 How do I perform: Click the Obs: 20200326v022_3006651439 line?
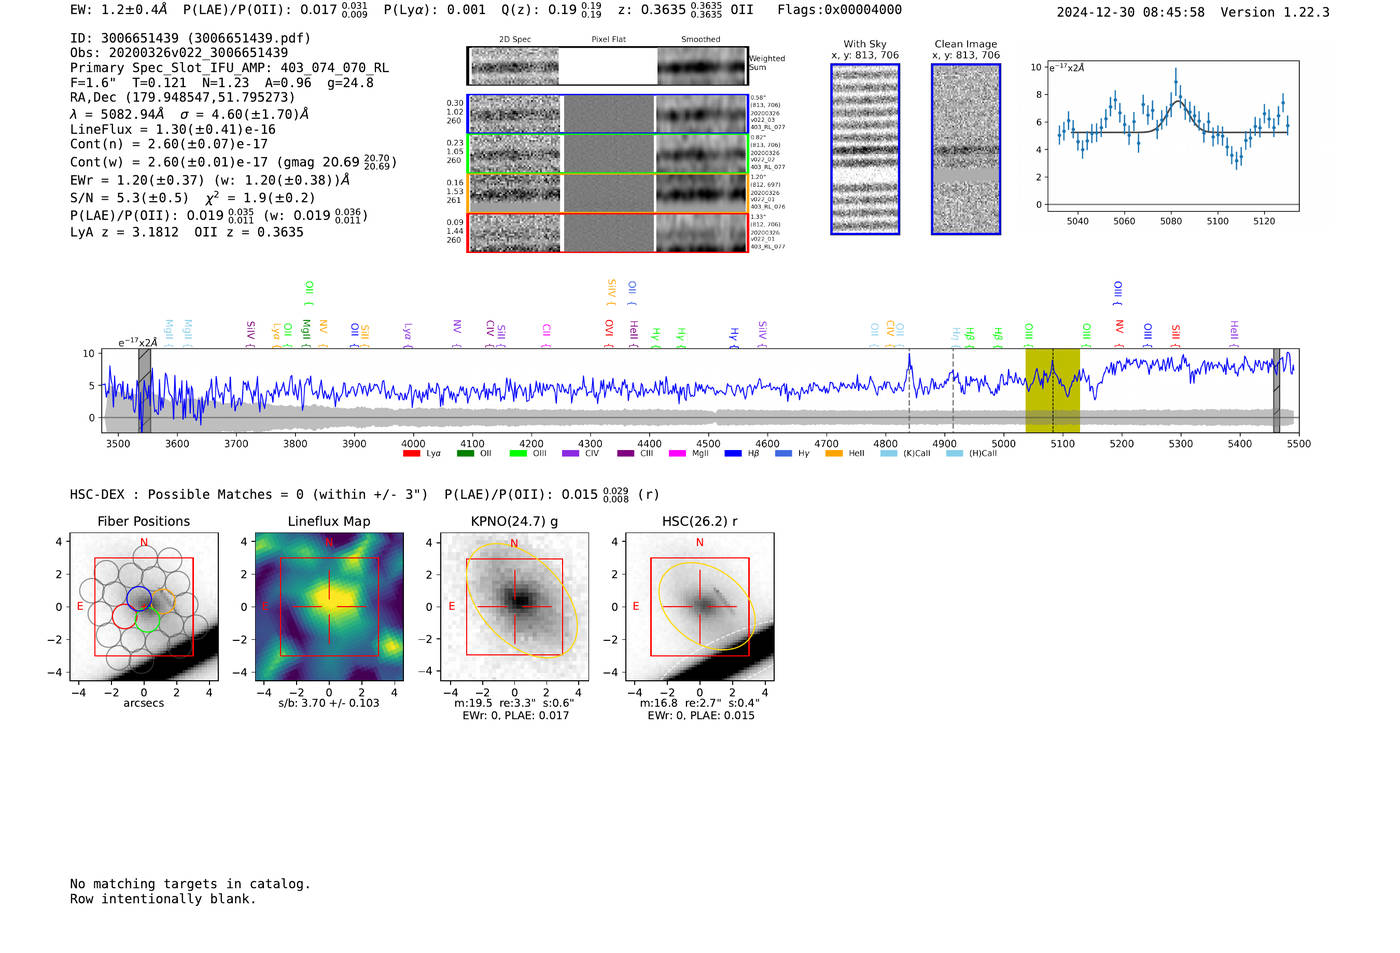[x=179, y=53]
